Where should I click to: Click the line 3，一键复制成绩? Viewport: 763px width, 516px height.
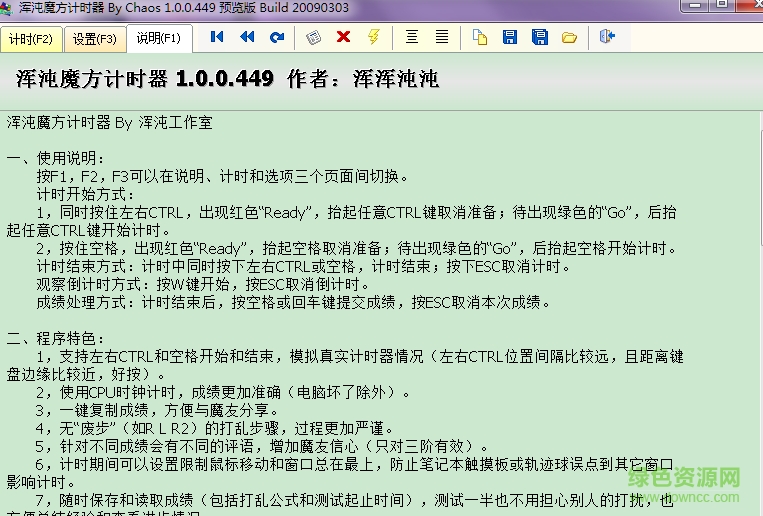tap(157, 410)
